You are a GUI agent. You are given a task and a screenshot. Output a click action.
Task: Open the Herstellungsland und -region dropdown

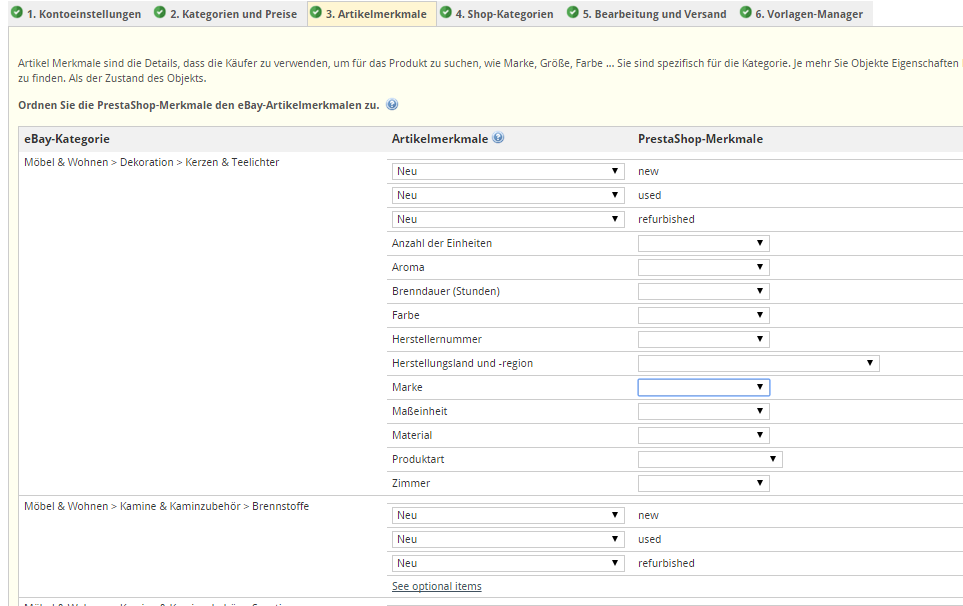pyautogui.click(x=758, y=363)
